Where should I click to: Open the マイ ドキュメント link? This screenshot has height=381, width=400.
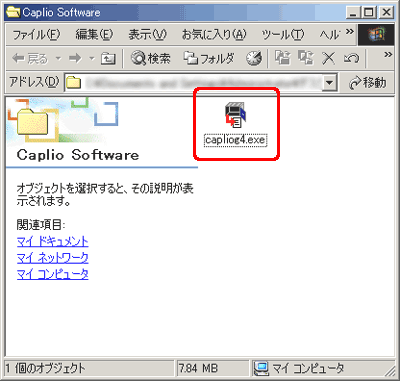[52, 241]
